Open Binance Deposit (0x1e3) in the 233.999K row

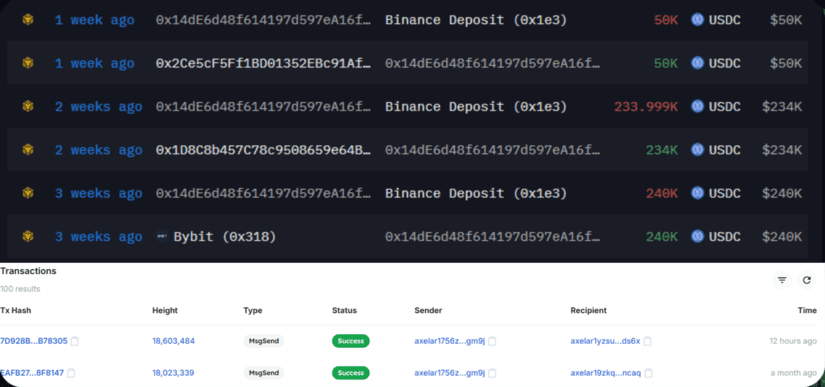tap(476, 107)
